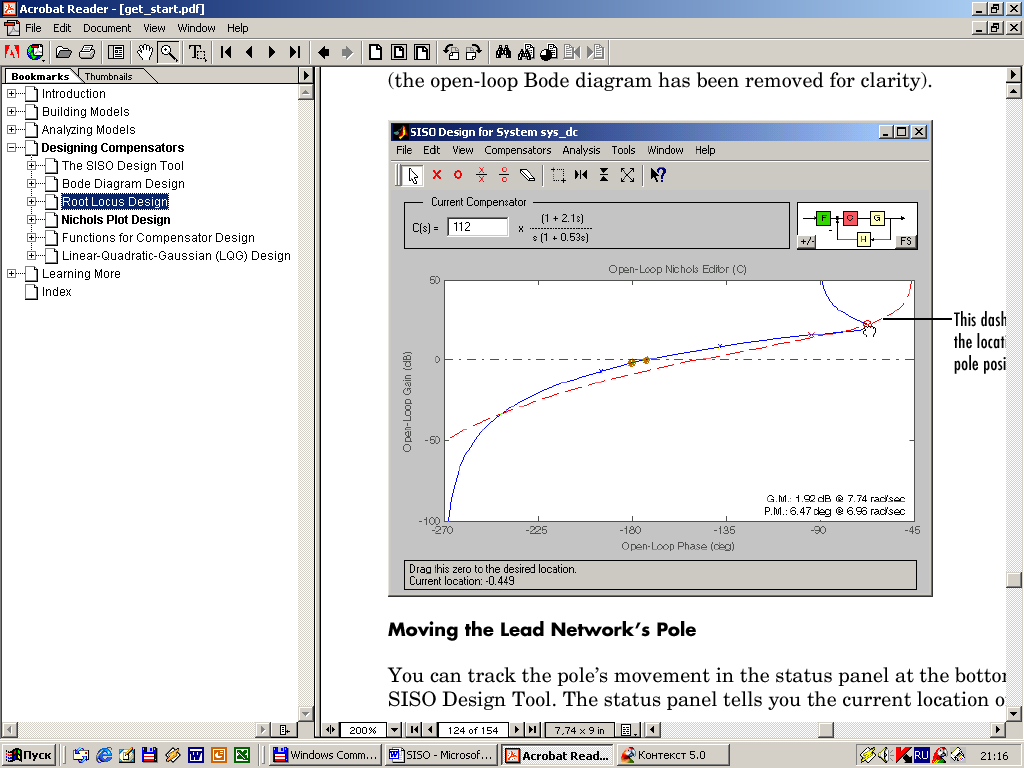Screen dimensions: 1024x768
Task: Expand the Analyzing Models bookmark
Action: pyautogui.click(x=12, y=130)
